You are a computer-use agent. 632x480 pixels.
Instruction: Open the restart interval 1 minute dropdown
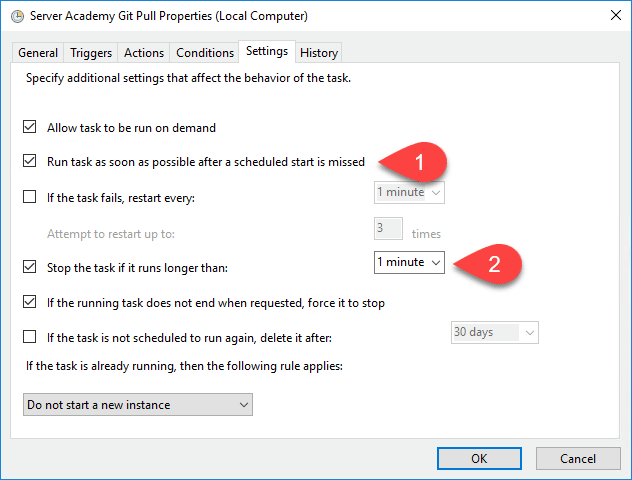click(x=409, y=193)
